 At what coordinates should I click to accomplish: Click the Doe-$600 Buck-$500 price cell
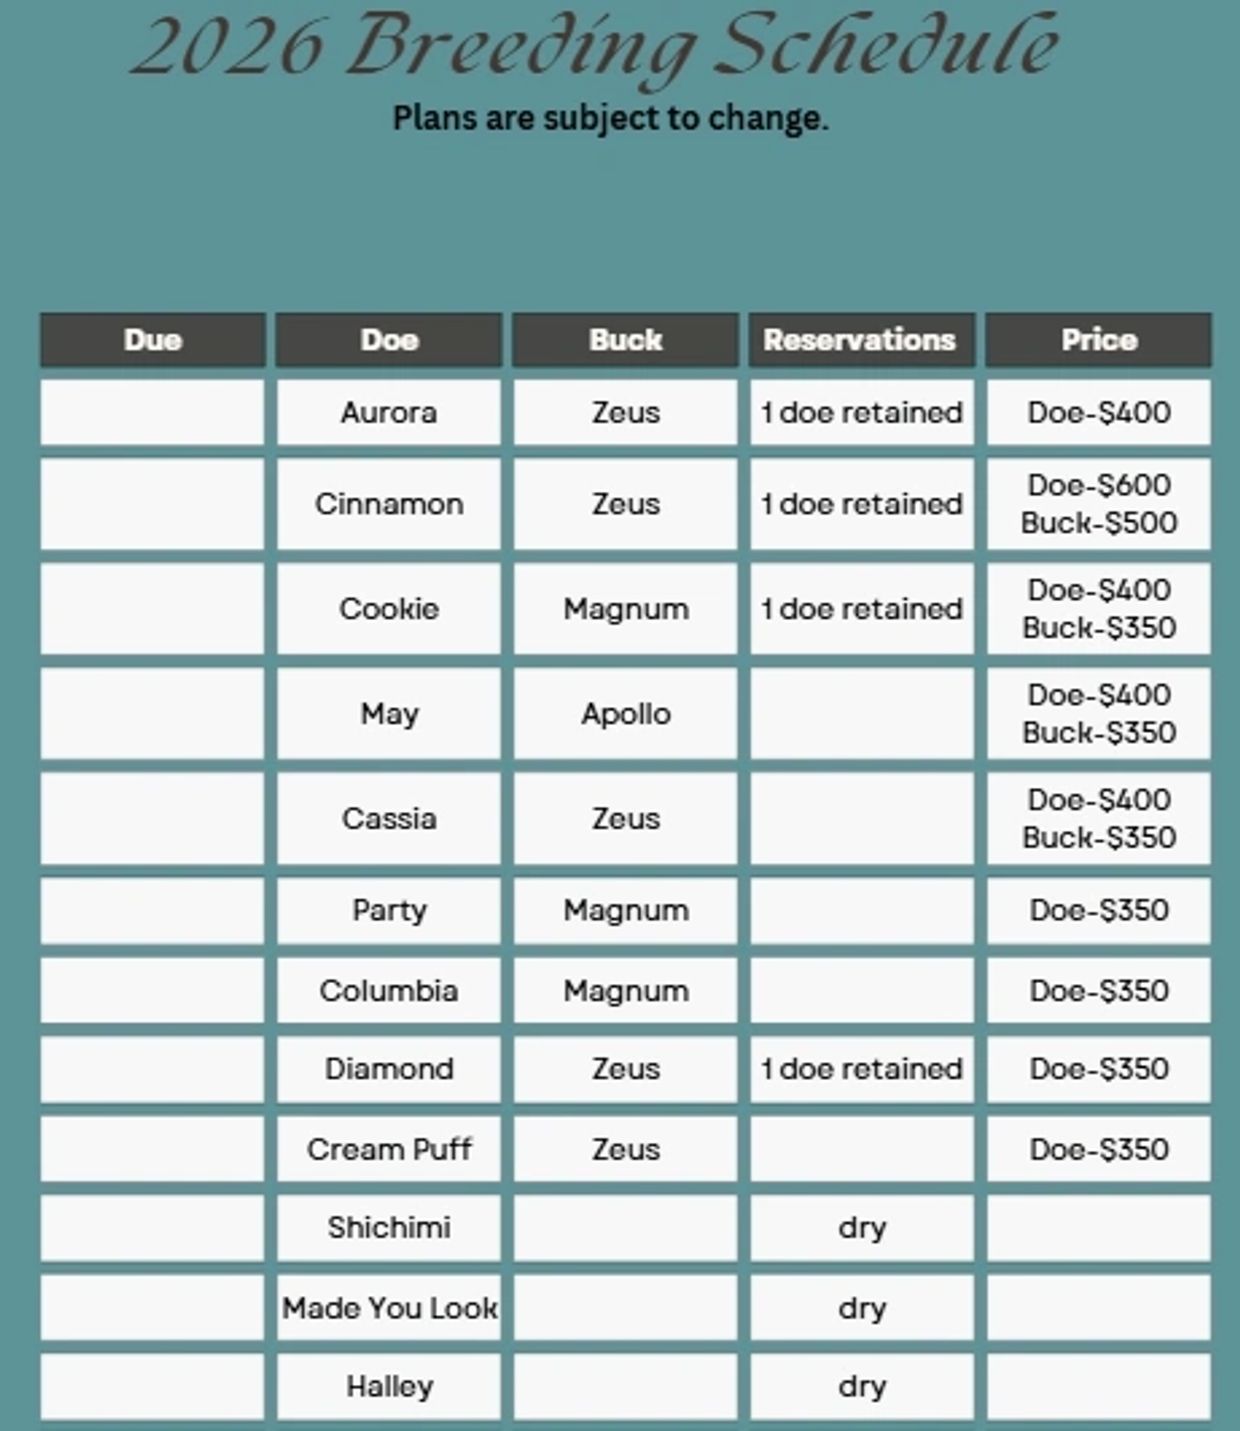pyautogui.click(x=1098, y=504)
